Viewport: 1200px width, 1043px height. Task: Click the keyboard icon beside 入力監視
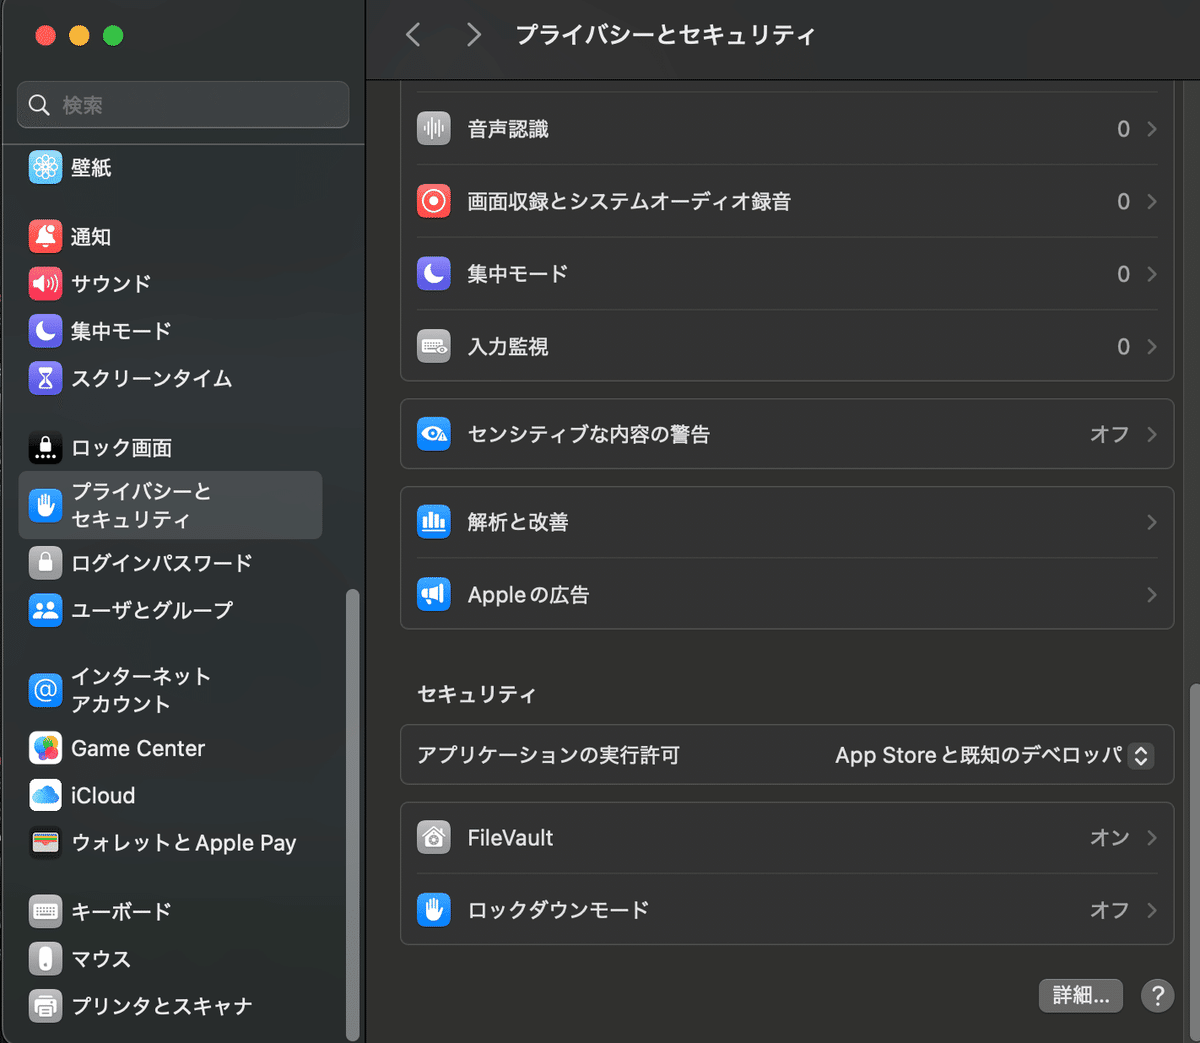click(x=433, y=346)
